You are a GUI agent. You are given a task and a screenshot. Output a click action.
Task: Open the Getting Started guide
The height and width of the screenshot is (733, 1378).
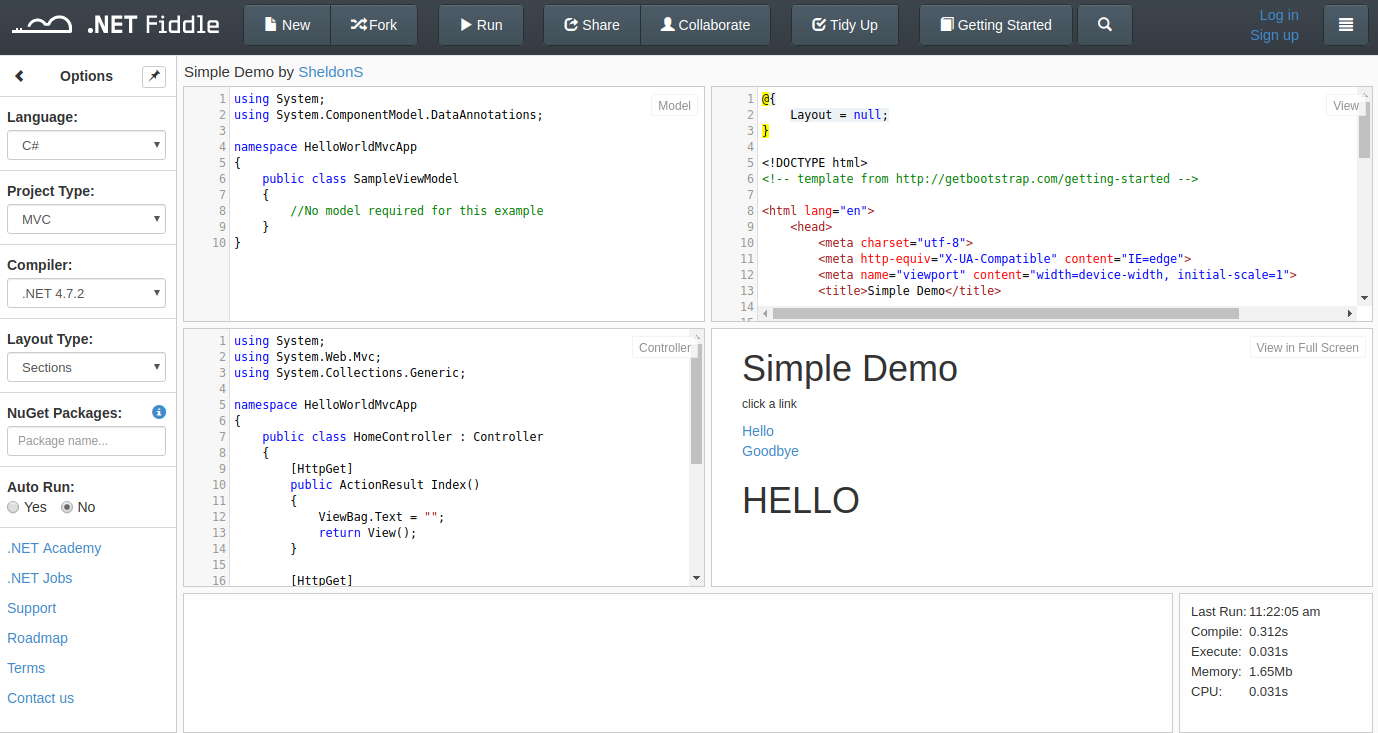995,25
